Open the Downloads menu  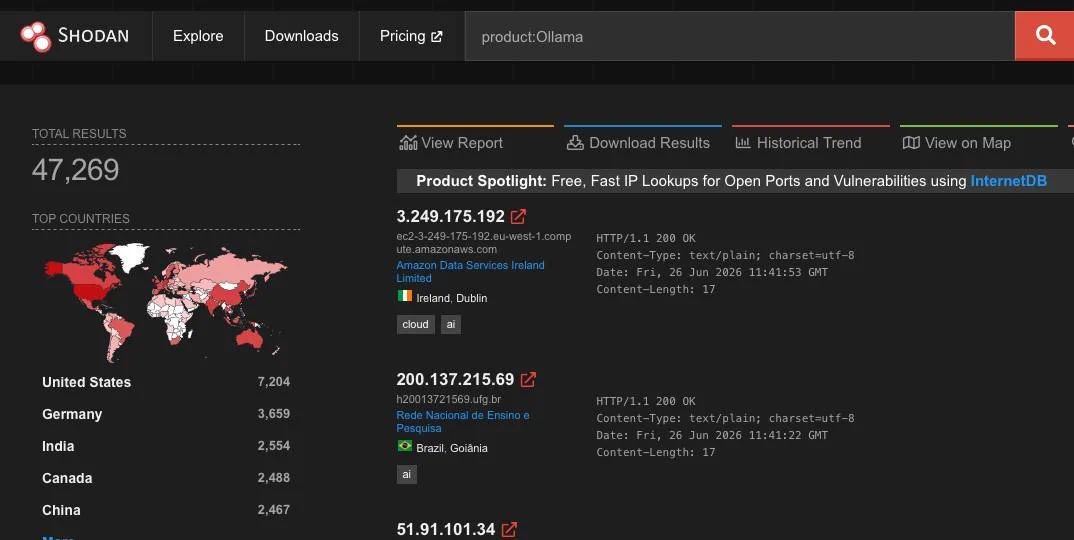[301, 36]
